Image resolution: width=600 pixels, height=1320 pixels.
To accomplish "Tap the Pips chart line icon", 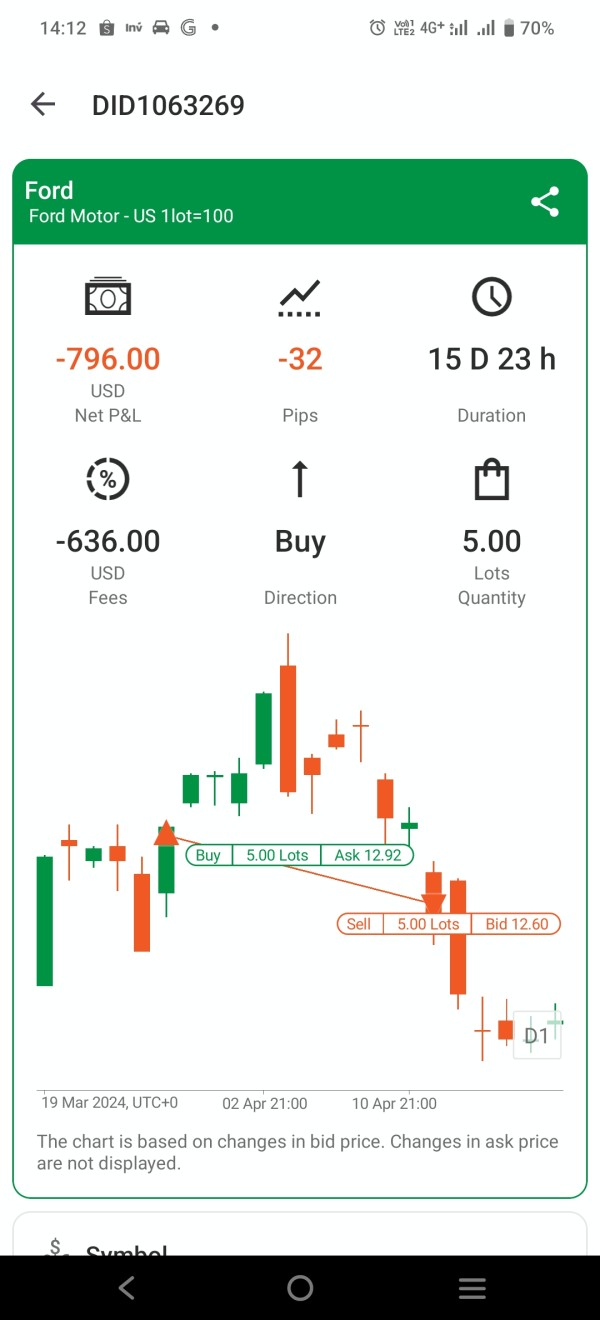I will [300, 297].
